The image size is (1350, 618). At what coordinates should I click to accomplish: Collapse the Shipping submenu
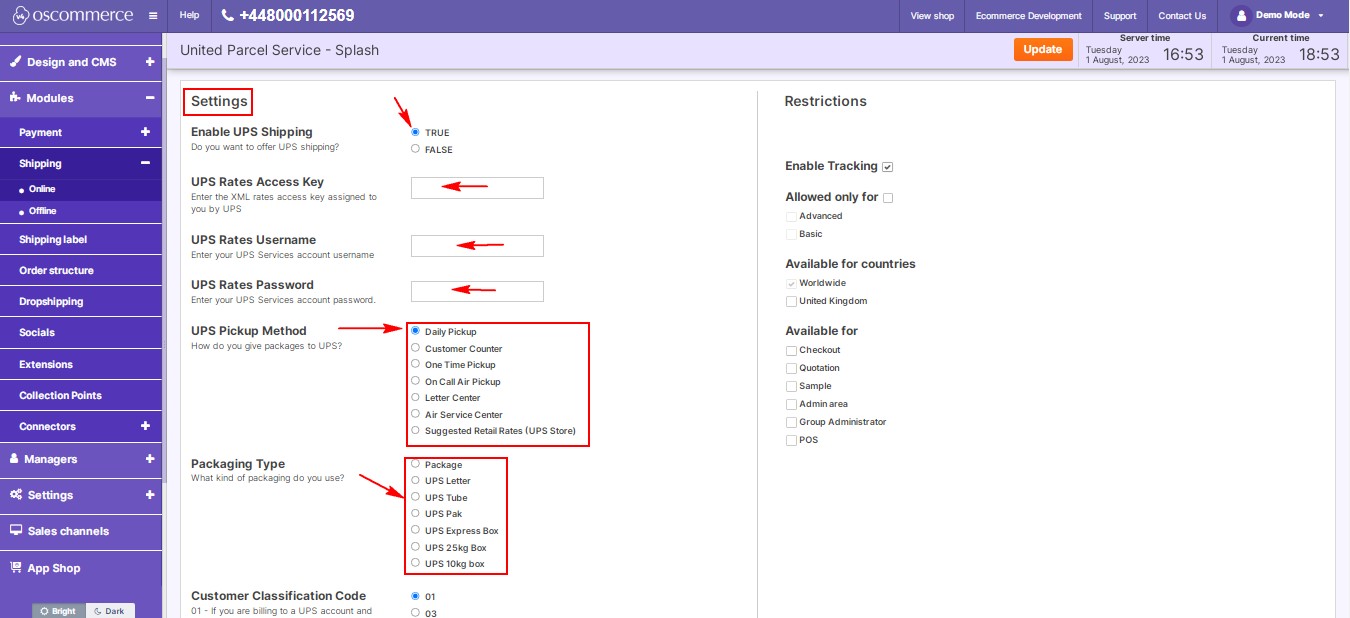tap(145, 163)
